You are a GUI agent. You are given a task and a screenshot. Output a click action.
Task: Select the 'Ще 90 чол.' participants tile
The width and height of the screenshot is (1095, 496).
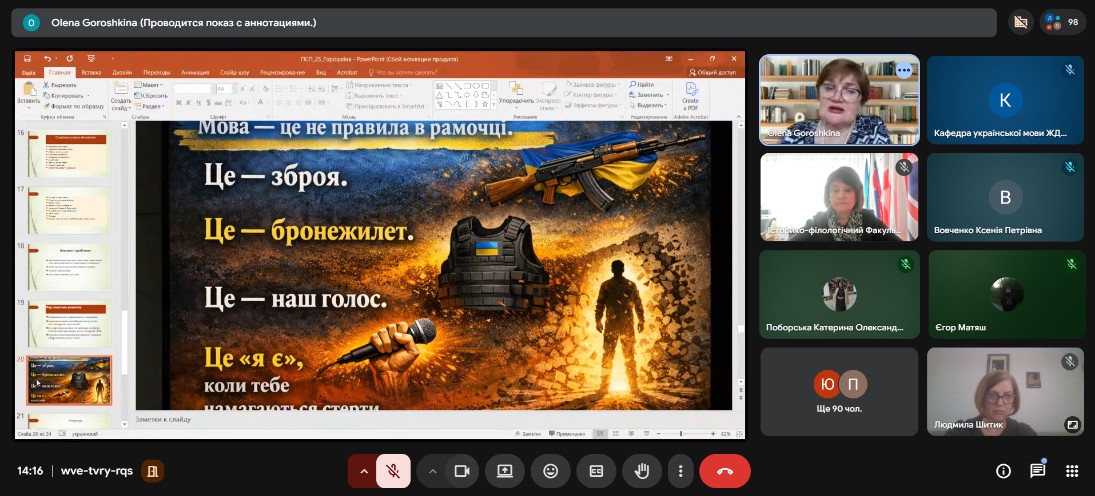[839, 391]
